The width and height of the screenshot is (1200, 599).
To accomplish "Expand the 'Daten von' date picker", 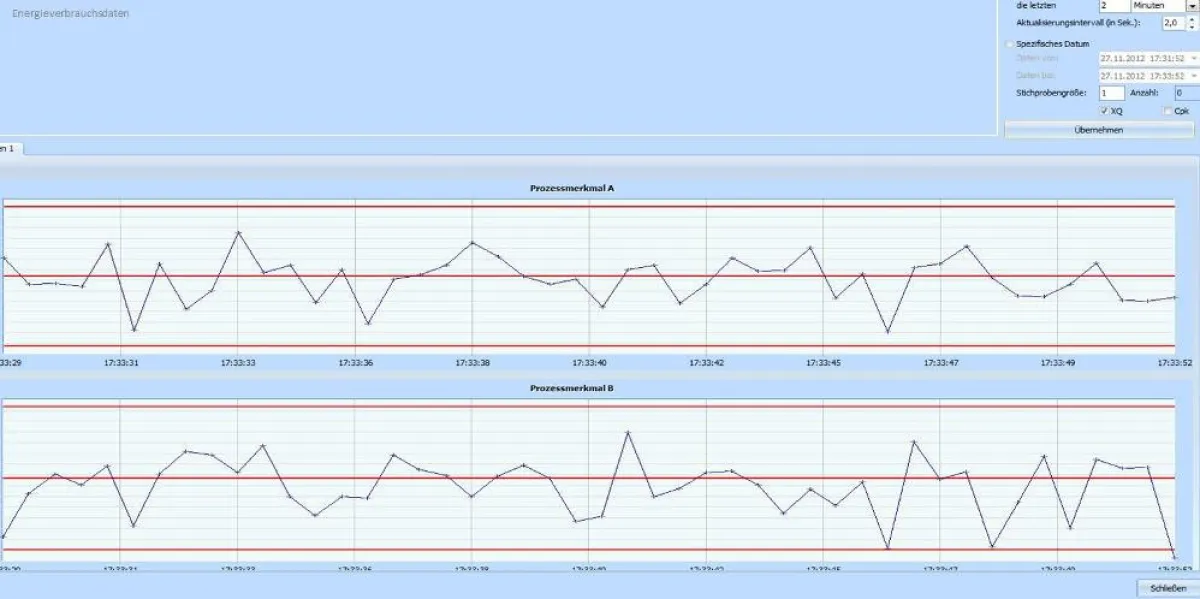I will coord(1193,58).
